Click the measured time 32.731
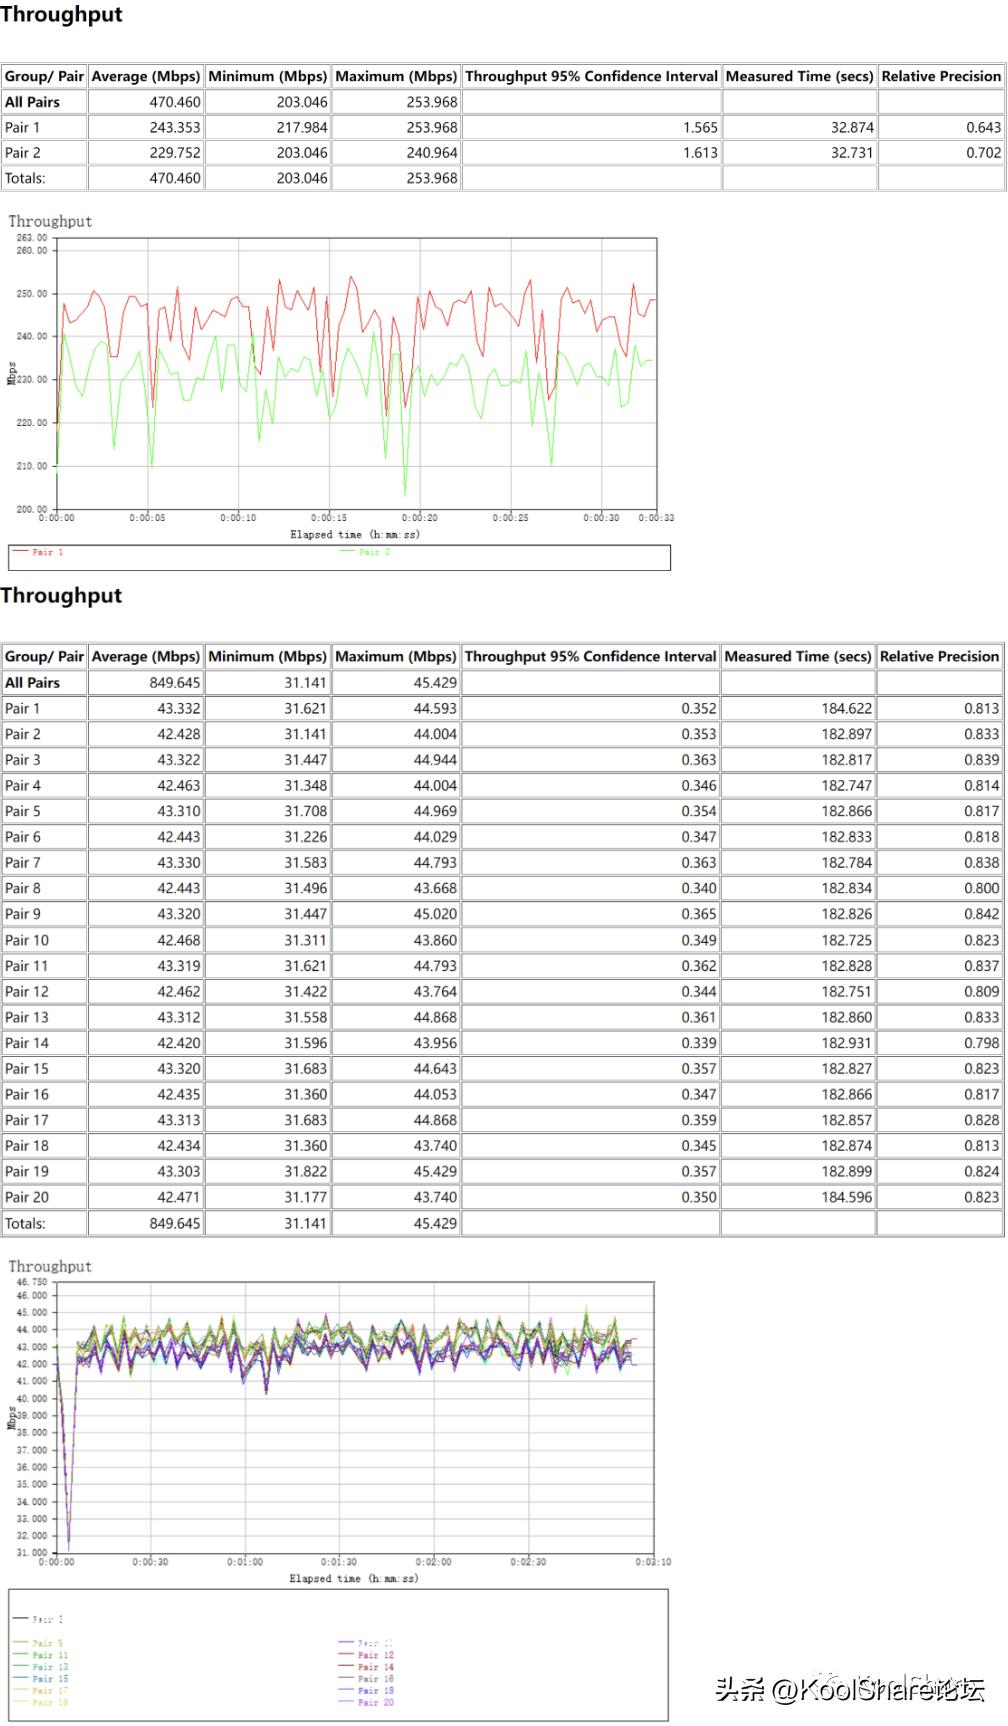1008x1726 pixels. coord(852,153)
